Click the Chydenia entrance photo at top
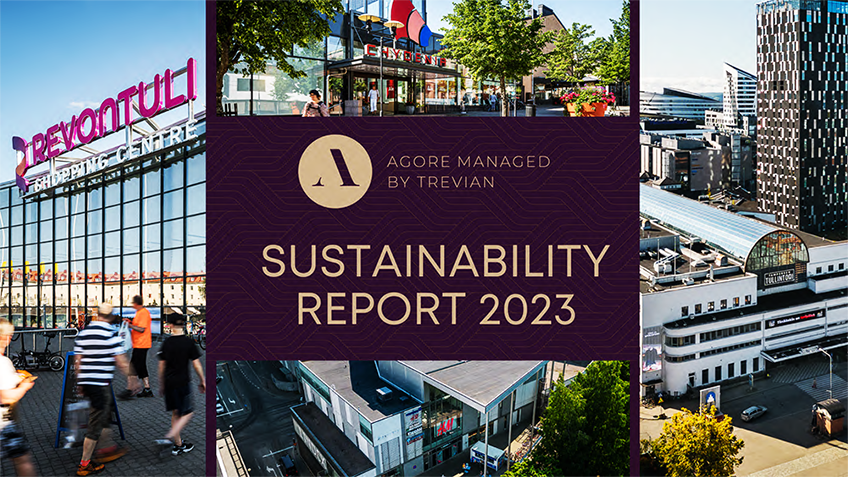The height and width of the screenshot is (477, 848). click(423, 58)
